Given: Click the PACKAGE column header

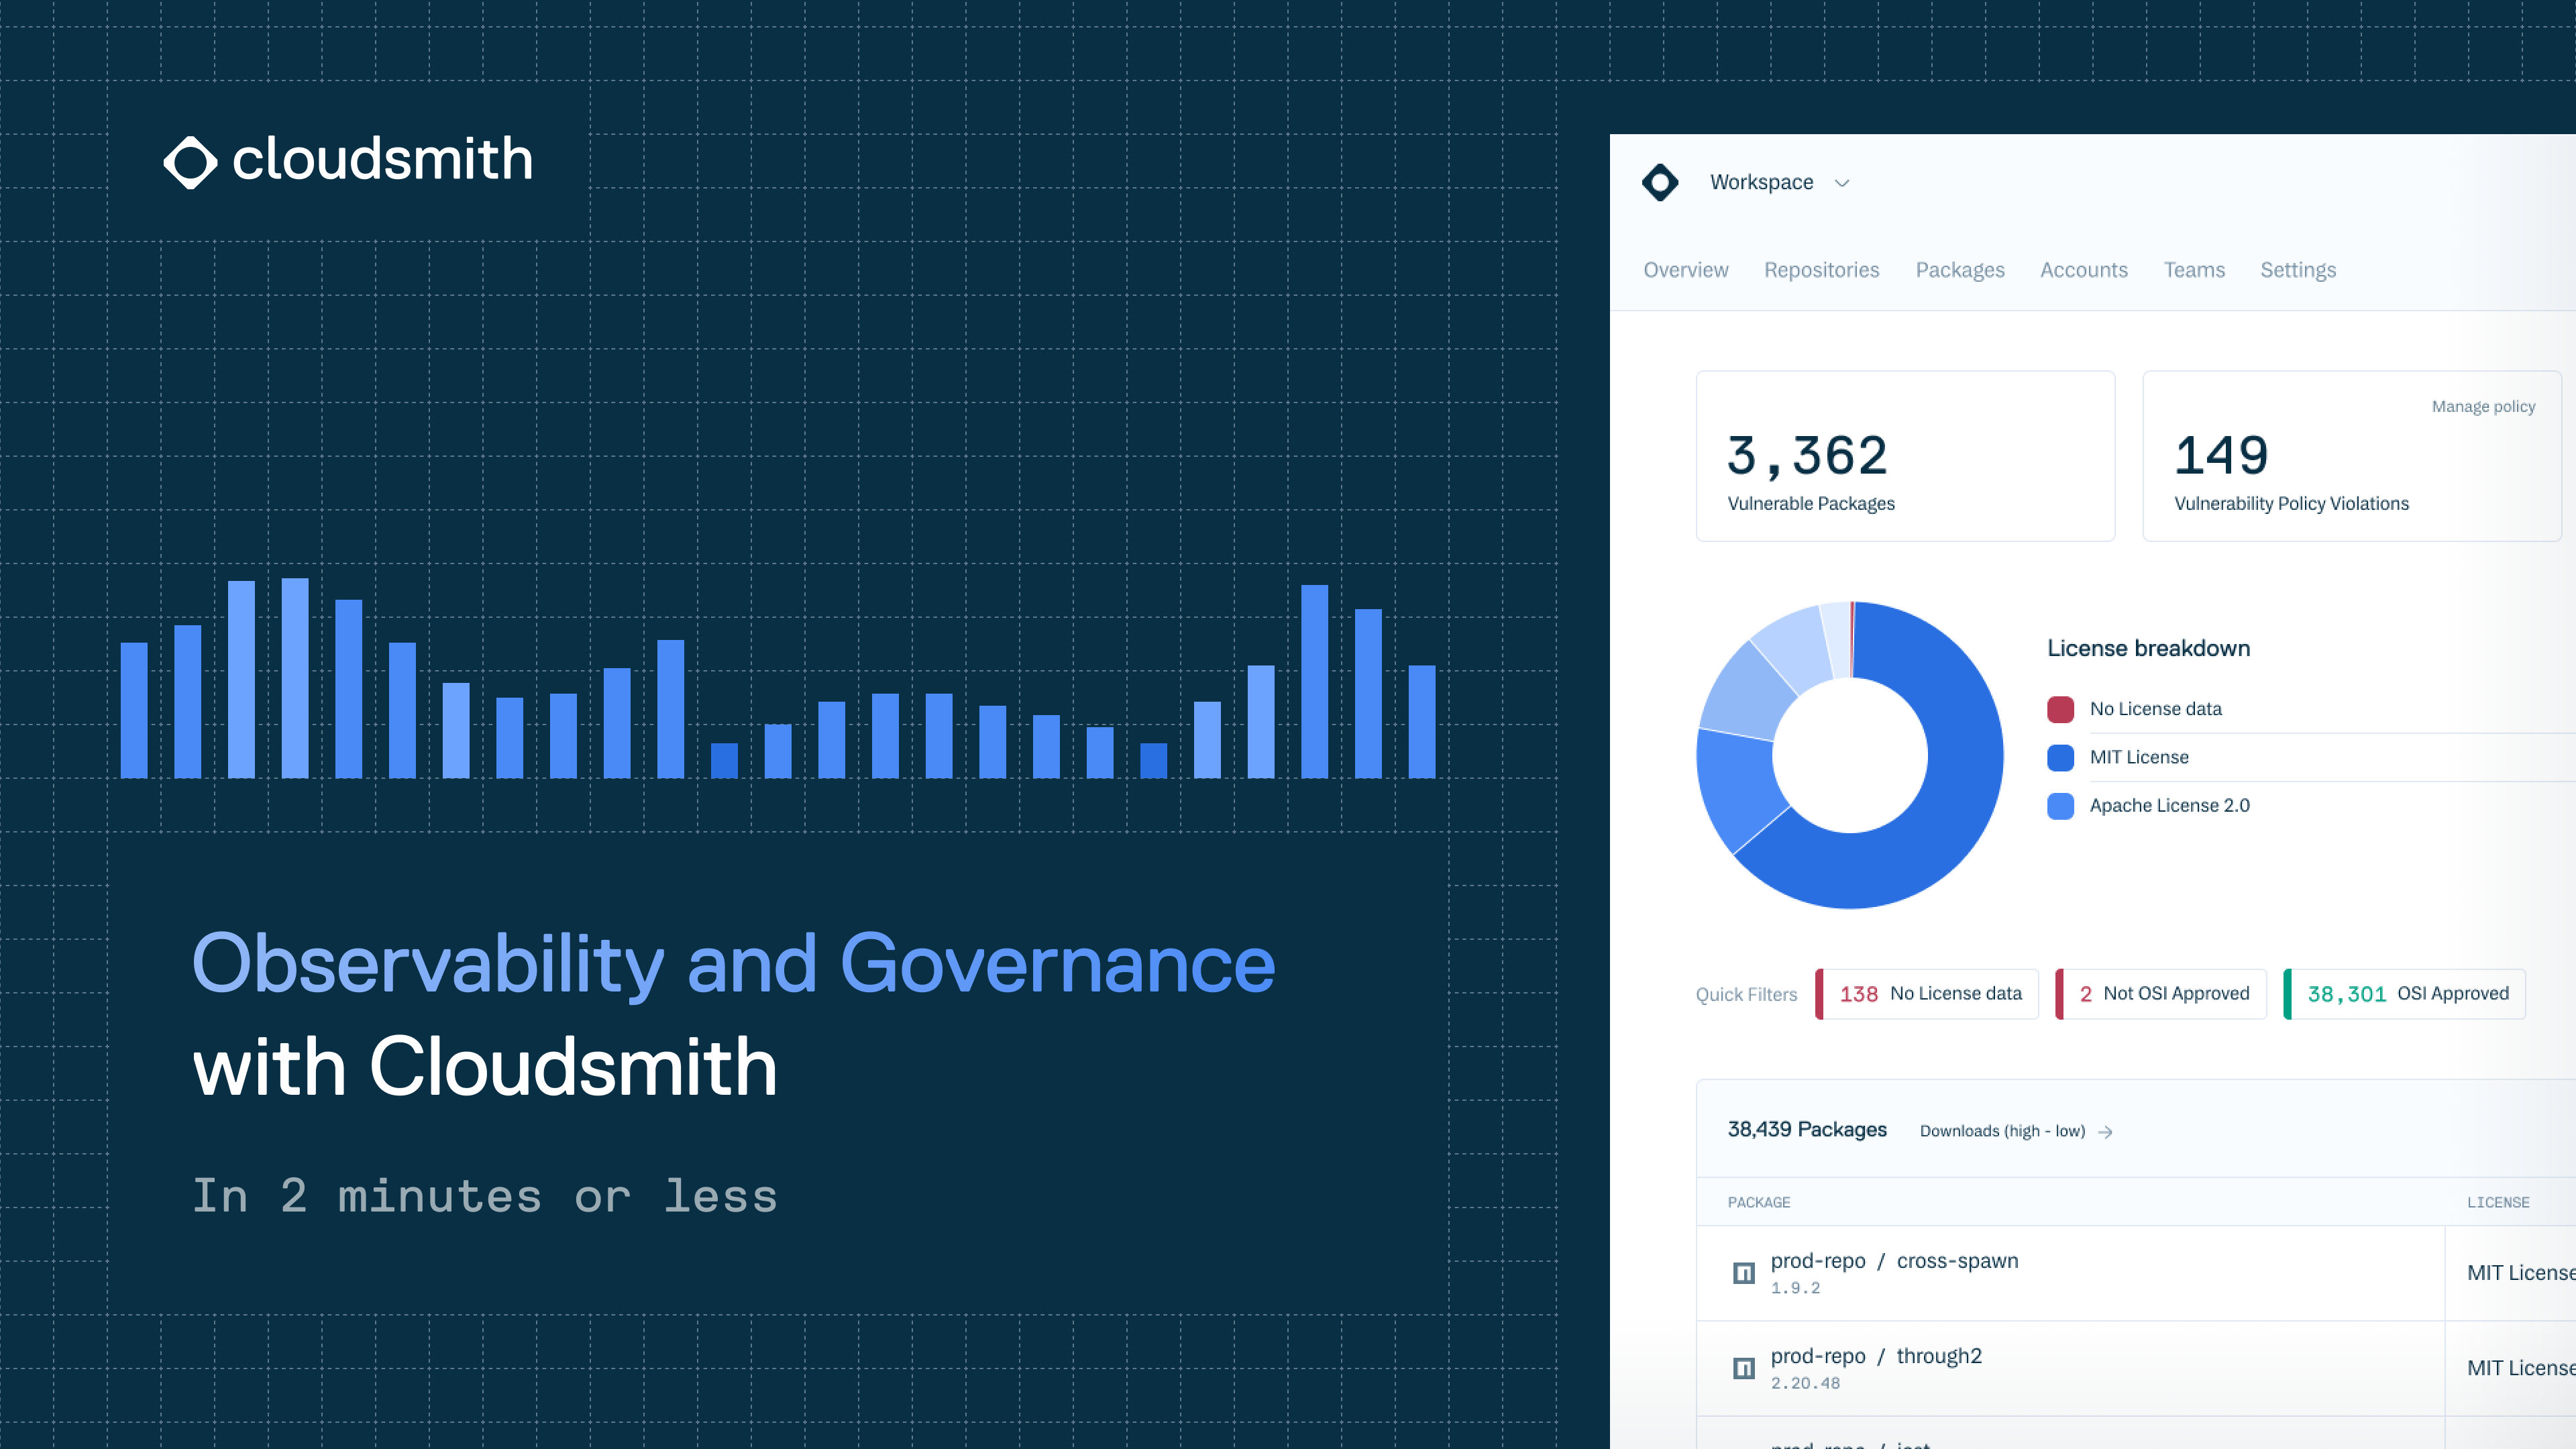Looking at the screenshot, I should click(1758, 1202).
